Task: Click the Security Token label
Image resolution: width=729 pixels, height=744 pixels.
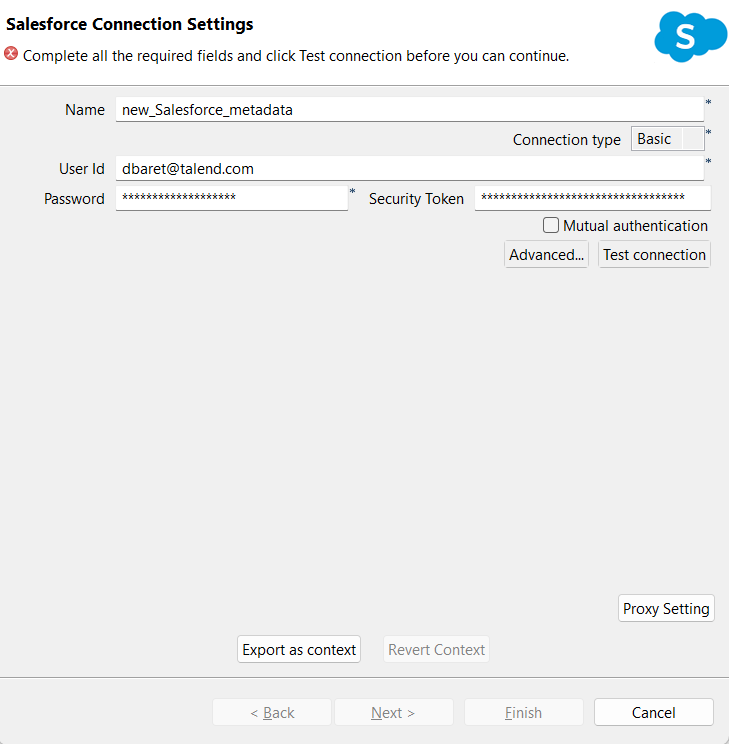Action: point(416,198)
